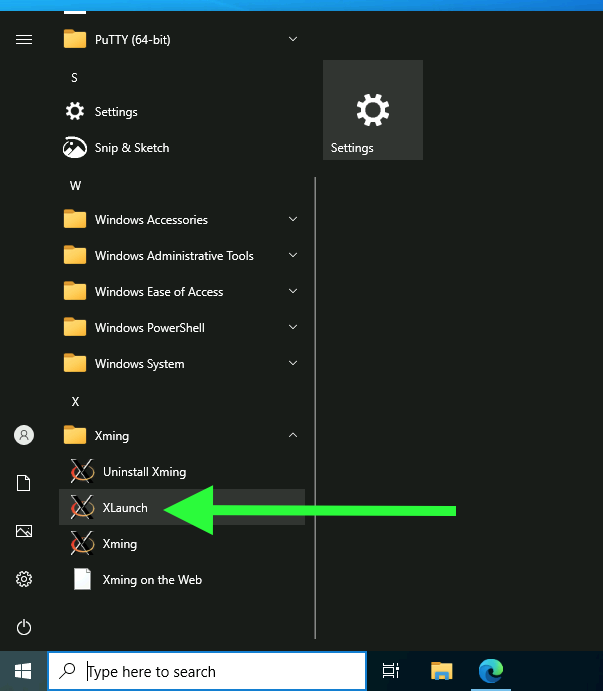
Task: Open Documents from the Start sidebar
Action: pos(24,483)
